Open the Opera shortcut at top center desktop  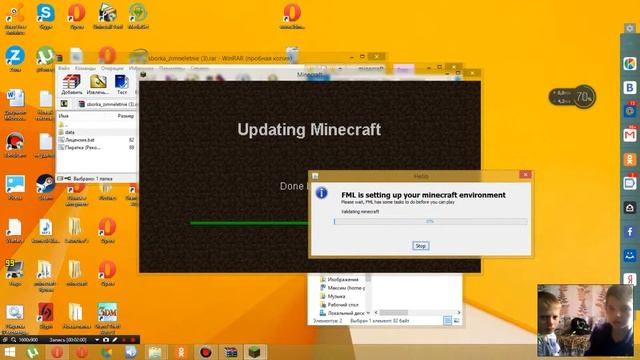(x=292, y=16)
